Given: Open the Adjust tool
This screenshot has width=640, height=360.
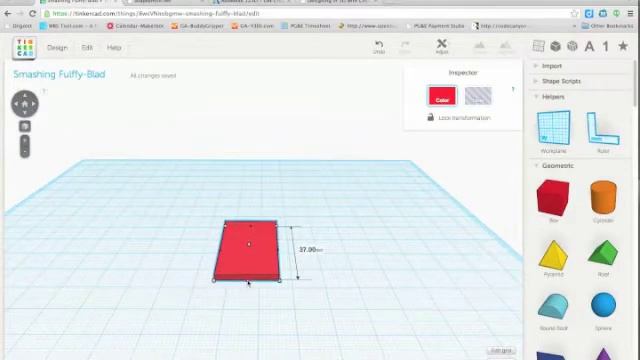Looking at the screenshot, I should point(442,47).
